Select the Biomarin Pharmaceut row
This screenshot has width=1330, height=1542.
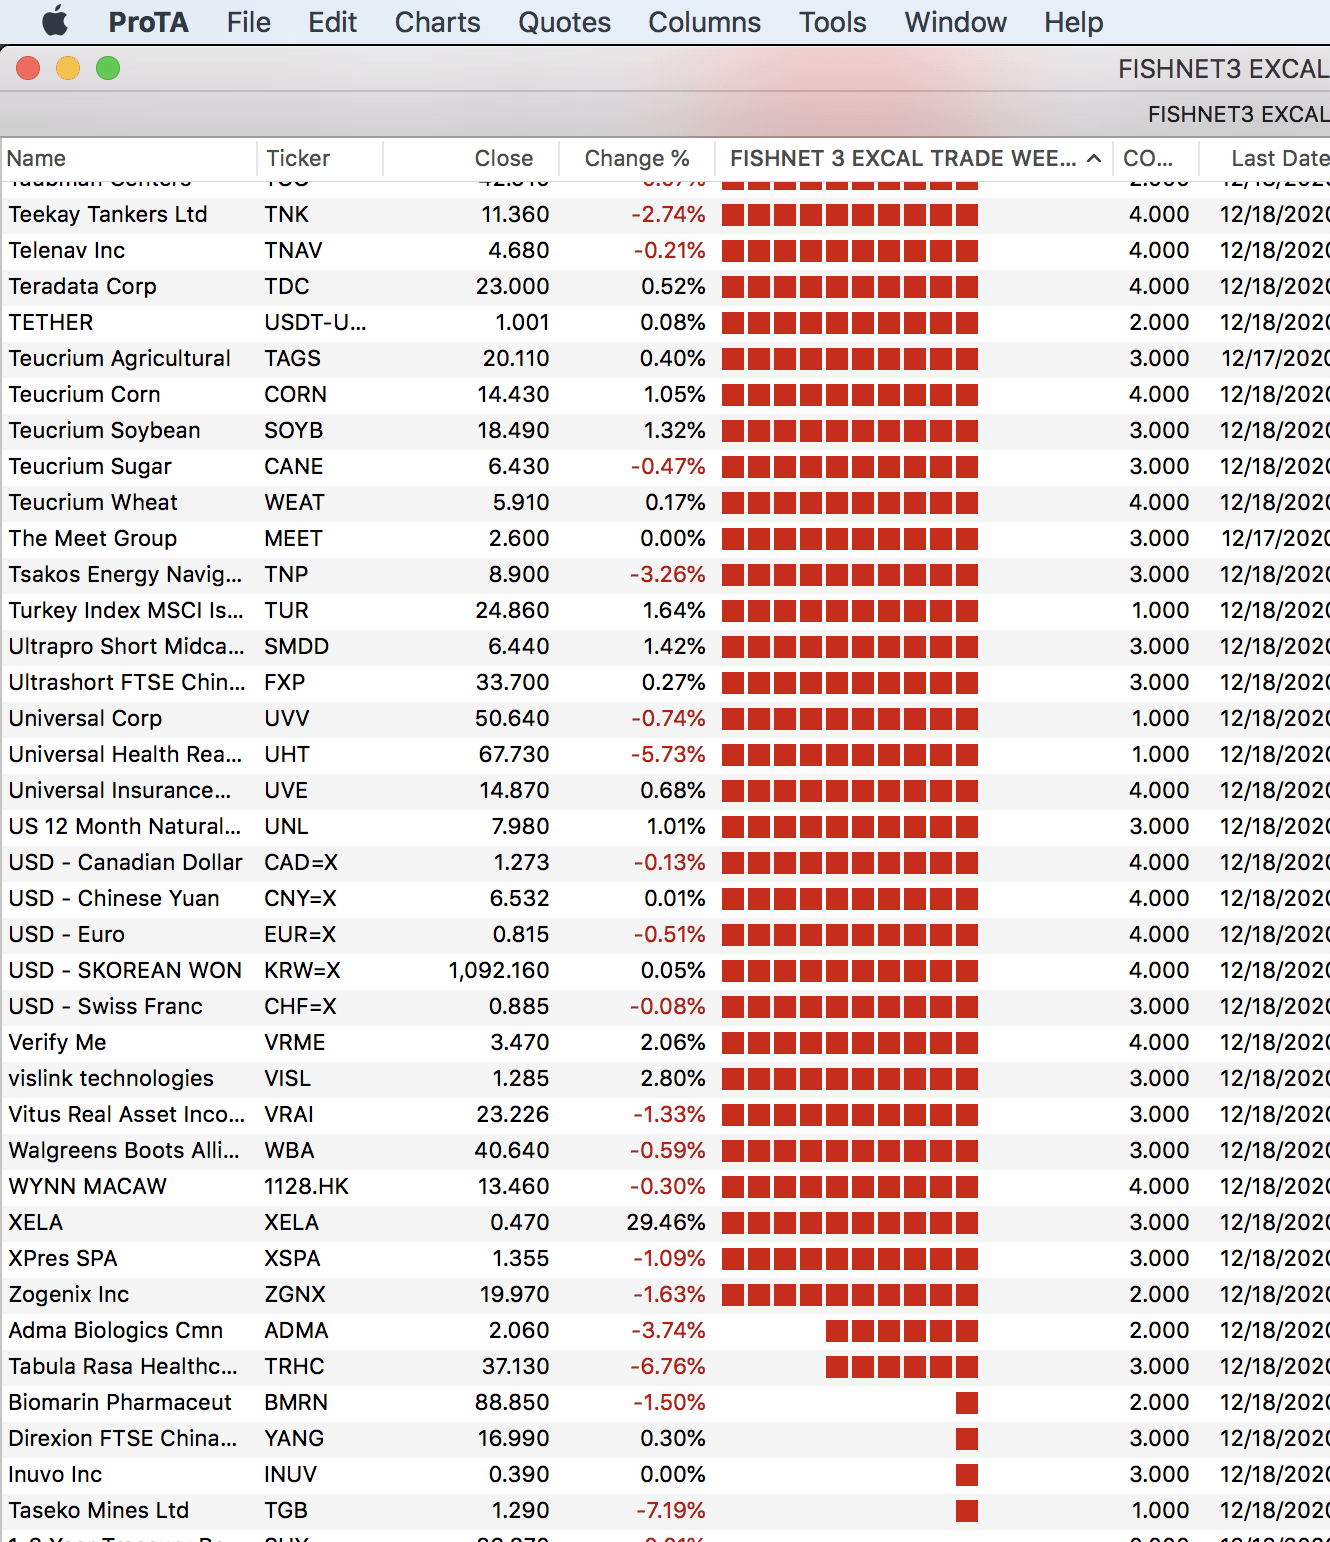tap(665, 1402)
